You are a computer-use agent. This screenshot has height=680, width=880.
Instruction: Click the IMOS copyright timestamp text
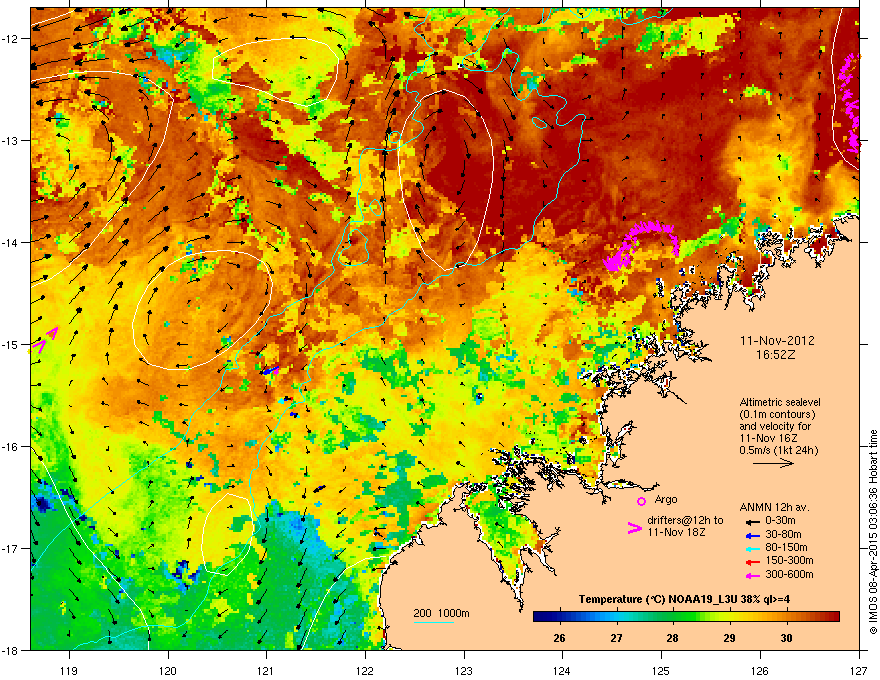point(873,532)
